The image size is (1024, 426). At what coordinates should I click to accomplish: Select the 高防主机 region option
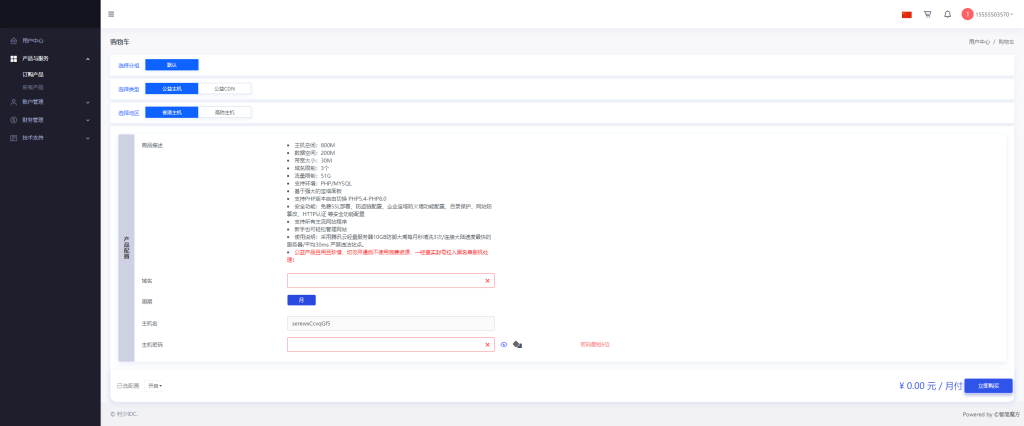224,113
